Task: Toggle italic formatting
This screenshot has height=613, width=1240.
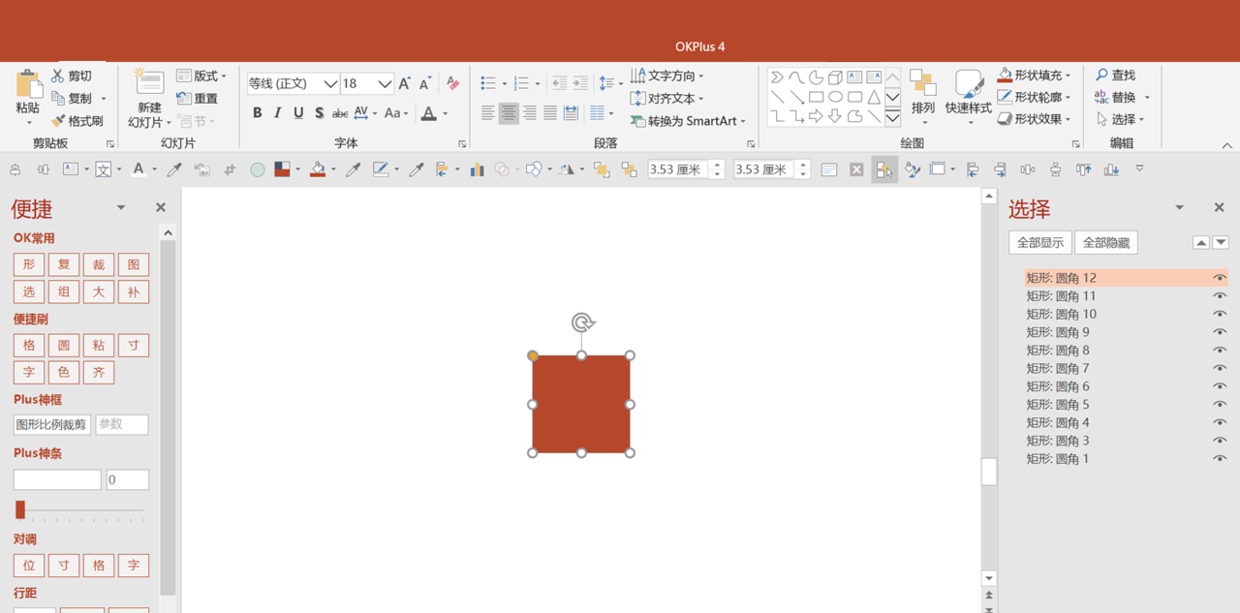Action: (278, 113)
